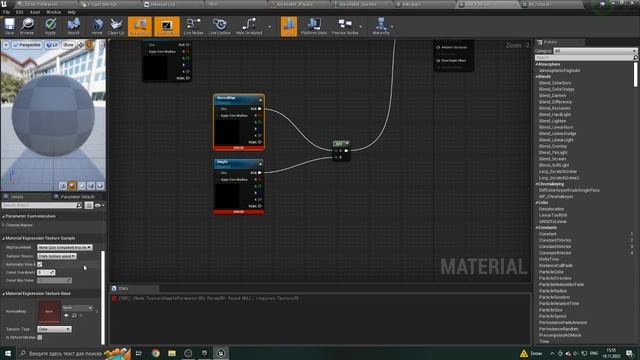Toggle Hide Unrelated nodes
640x360 pixels.
click(x=249, y=26)
